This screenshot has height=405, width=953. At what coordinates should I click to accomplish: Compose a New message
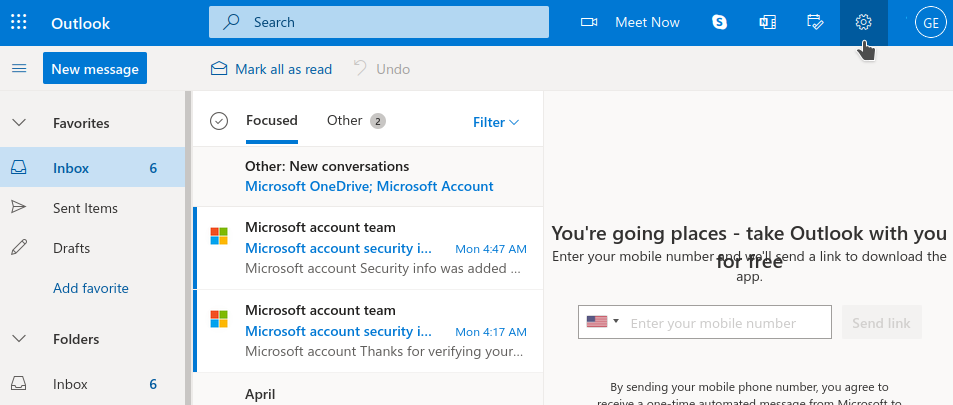(x=95, y=68)
